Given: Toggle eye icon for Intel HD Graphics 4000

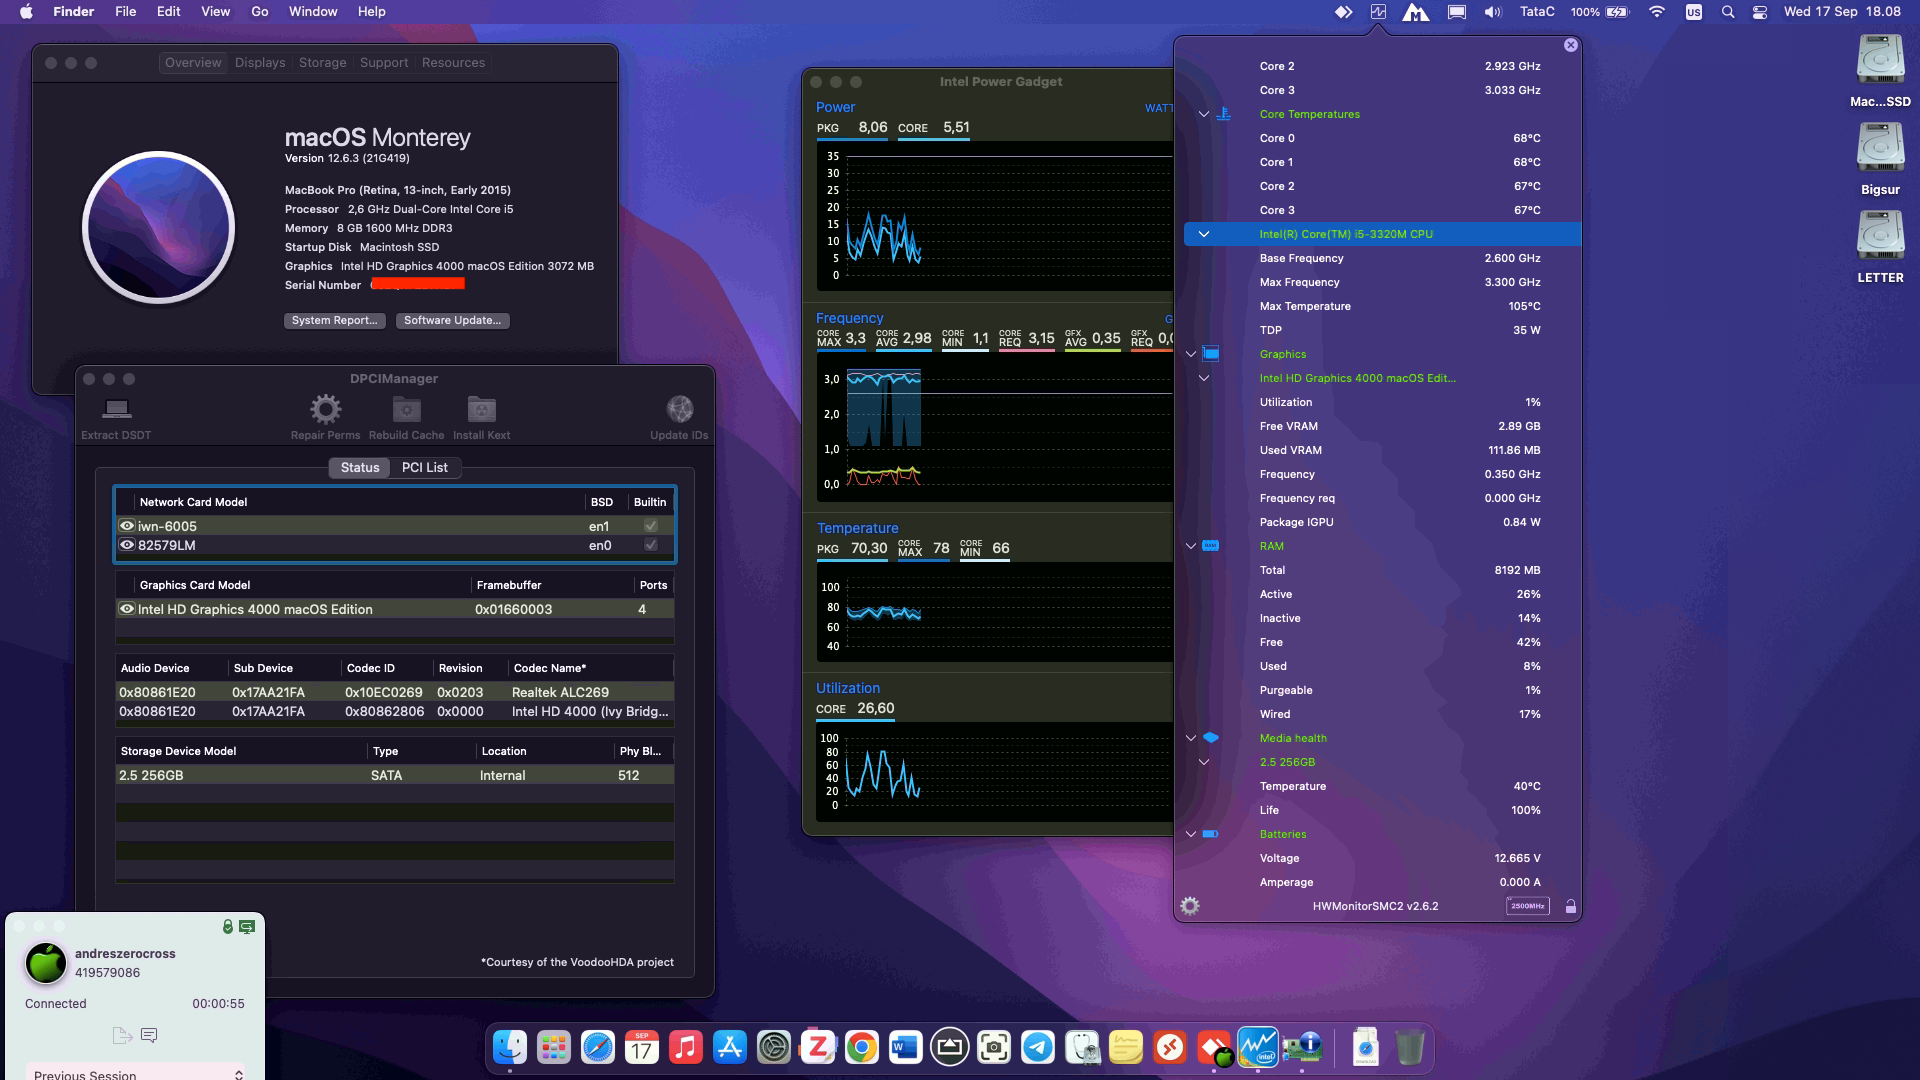Looking at the screenshot, I should click(x=127, y=609).
